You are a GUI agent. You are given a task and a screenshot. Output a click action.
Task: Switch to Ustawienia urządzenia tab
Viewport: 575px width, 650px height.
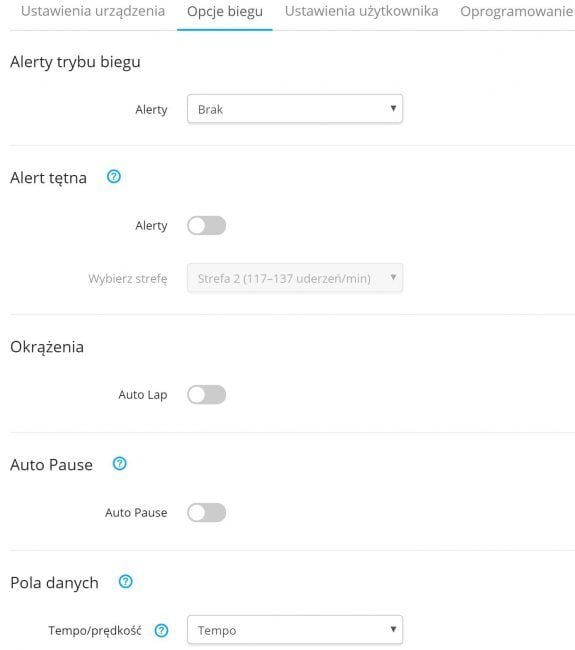tap(93, 11)
